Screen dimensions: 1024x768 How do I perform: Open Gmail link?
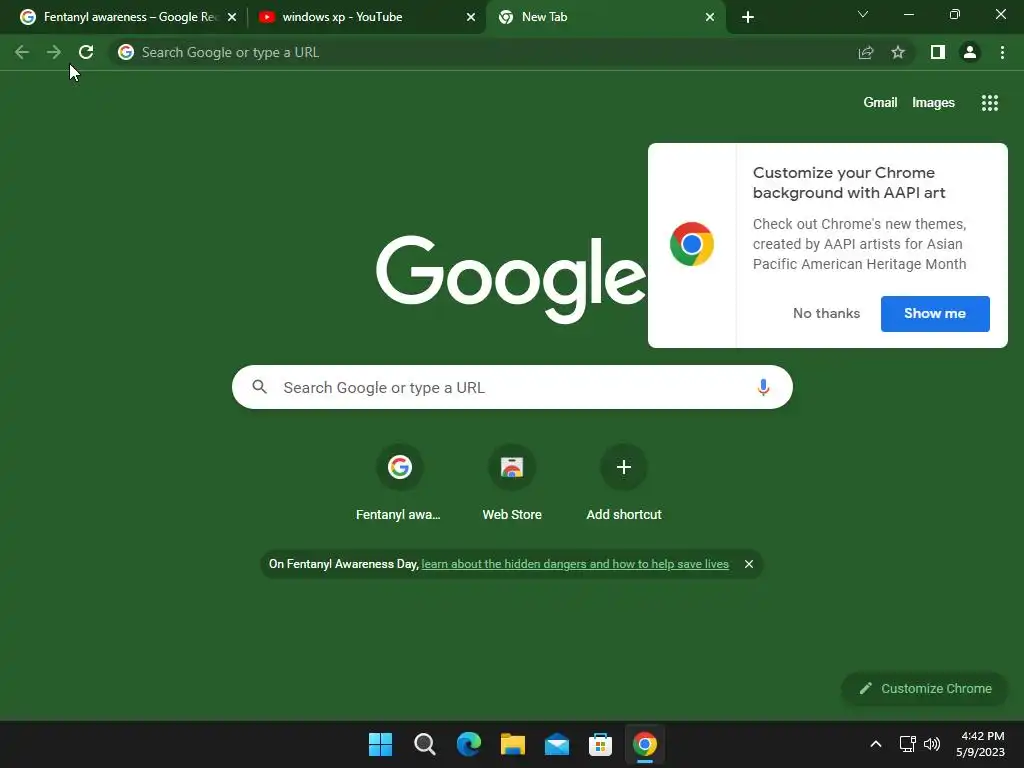pos(880,103)
